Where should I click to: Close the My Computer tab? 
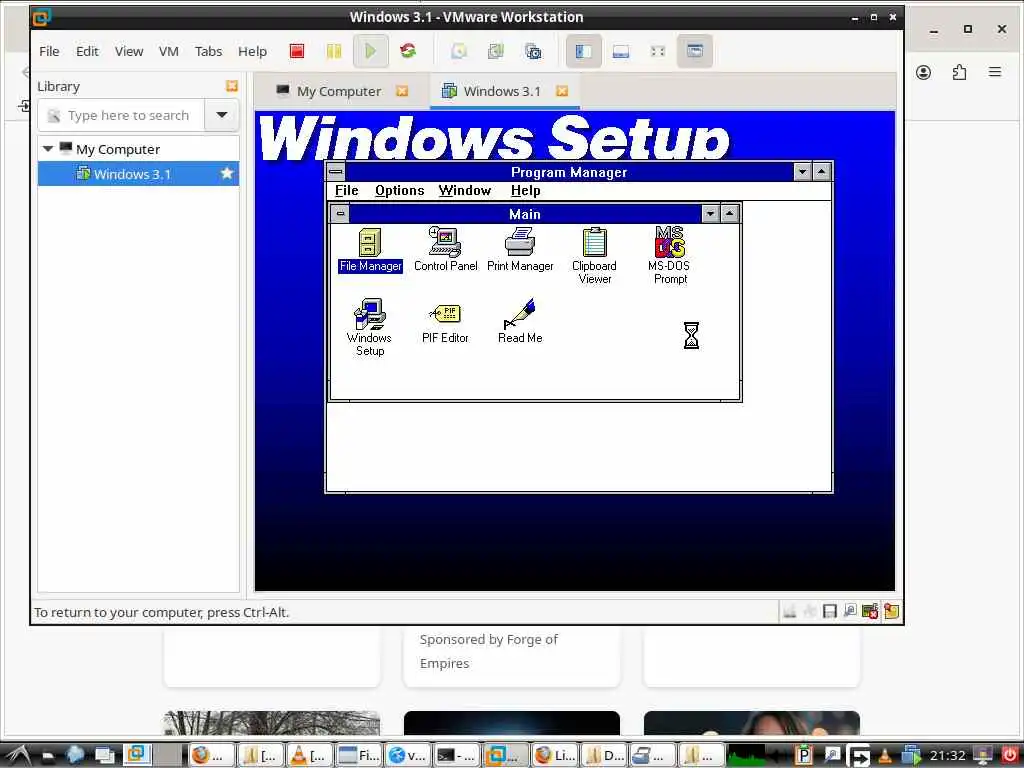402,91
